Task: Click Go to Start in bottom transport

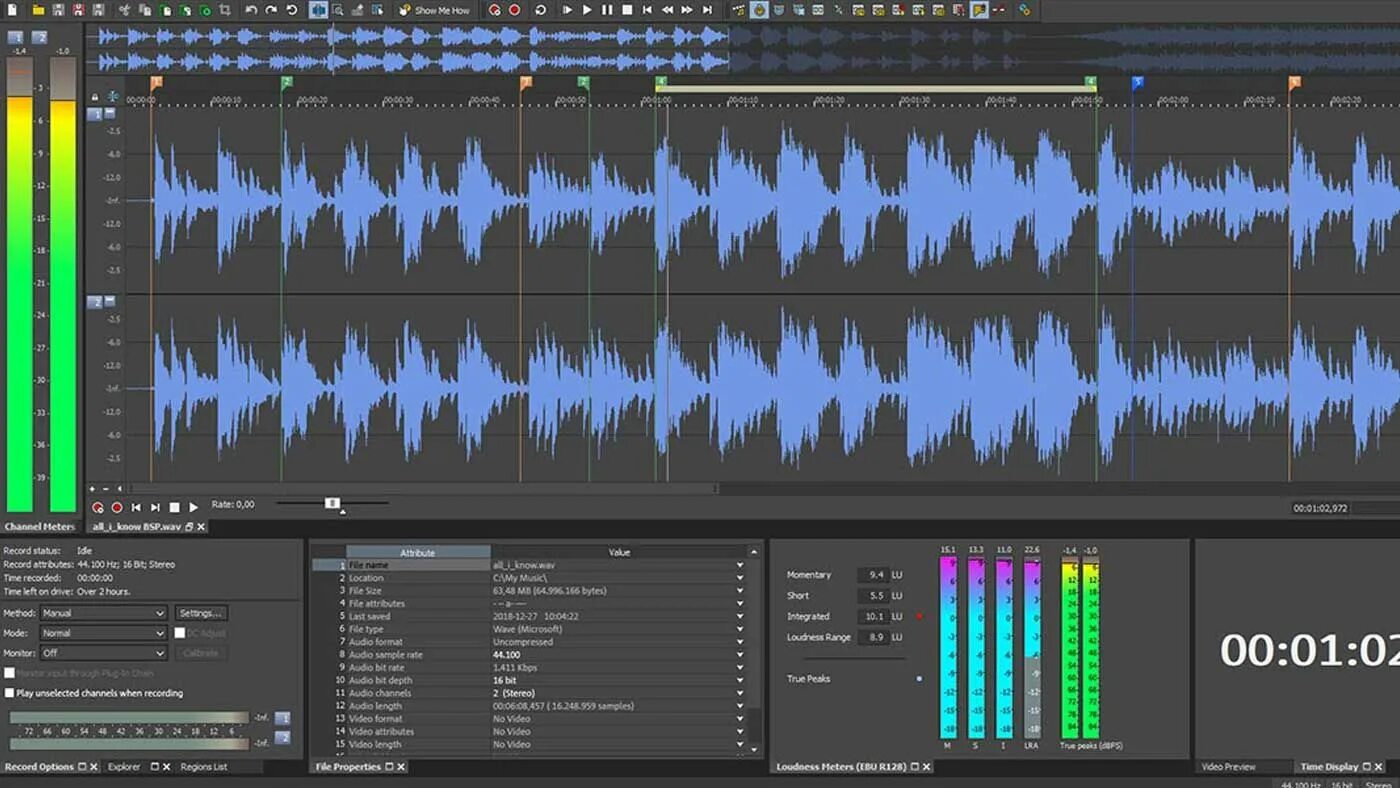Action: (x=136, y=507)
